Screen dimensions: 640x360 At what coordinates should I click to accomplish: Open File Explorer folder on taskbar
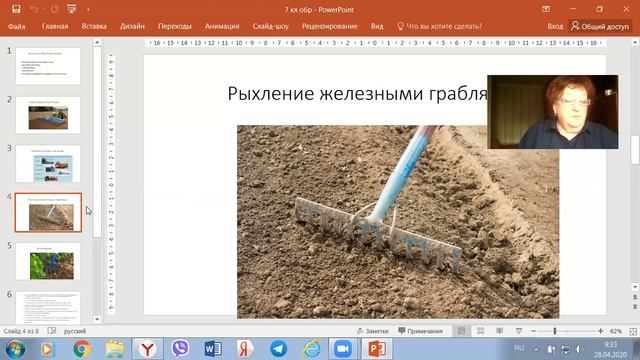115,349
